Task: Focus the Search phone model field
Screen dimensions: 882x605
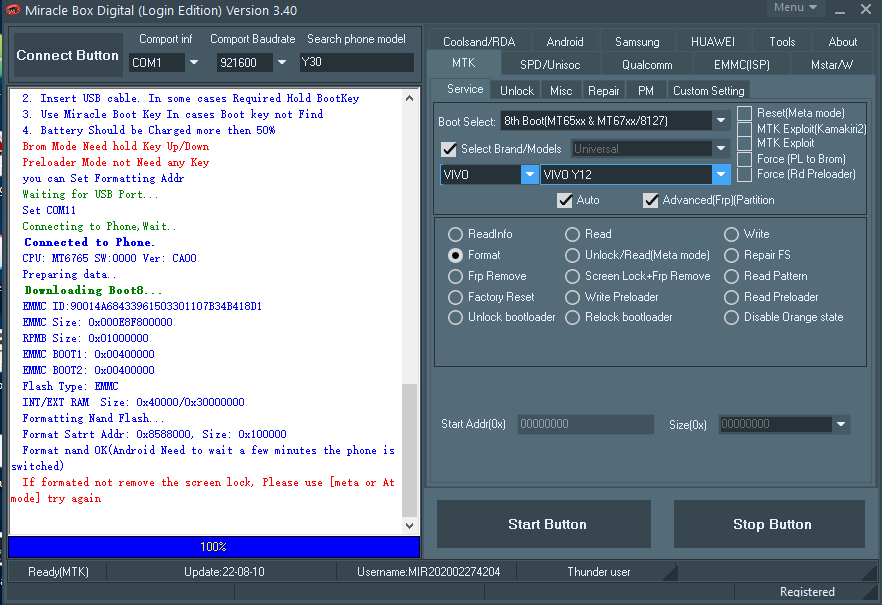Action: pyautogui.click(x=357, y=62)
